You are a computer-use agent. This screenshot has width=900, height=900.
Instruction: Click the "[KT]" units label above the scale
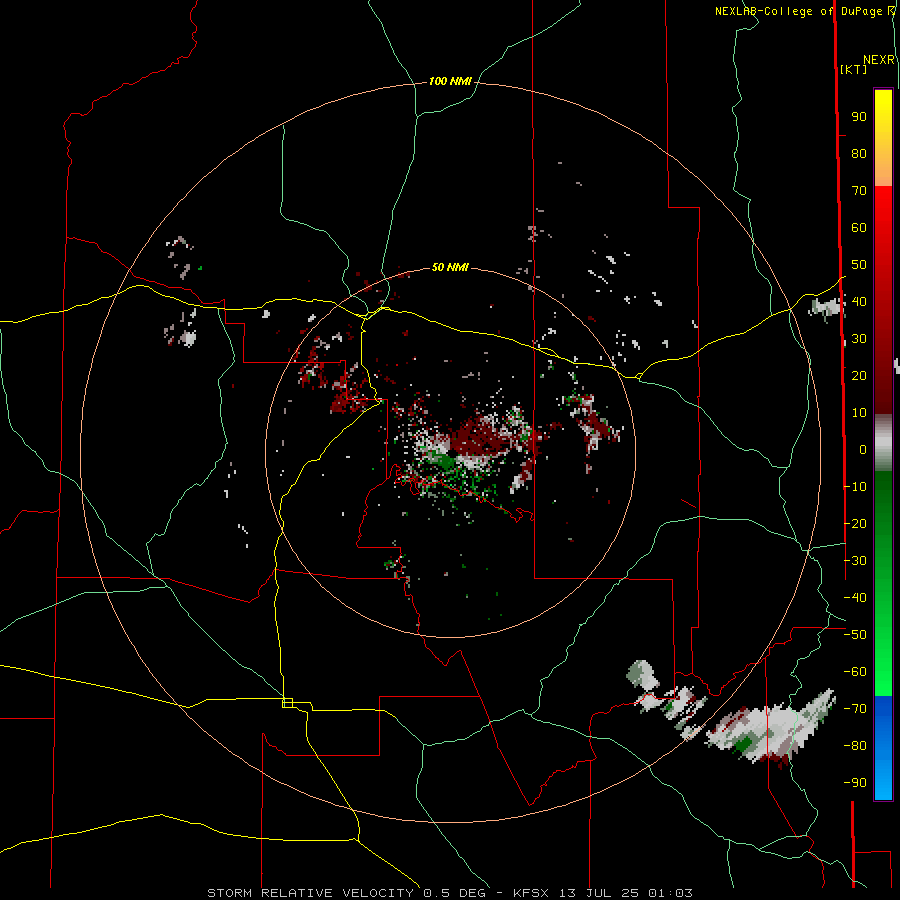(x=854, y=69)
